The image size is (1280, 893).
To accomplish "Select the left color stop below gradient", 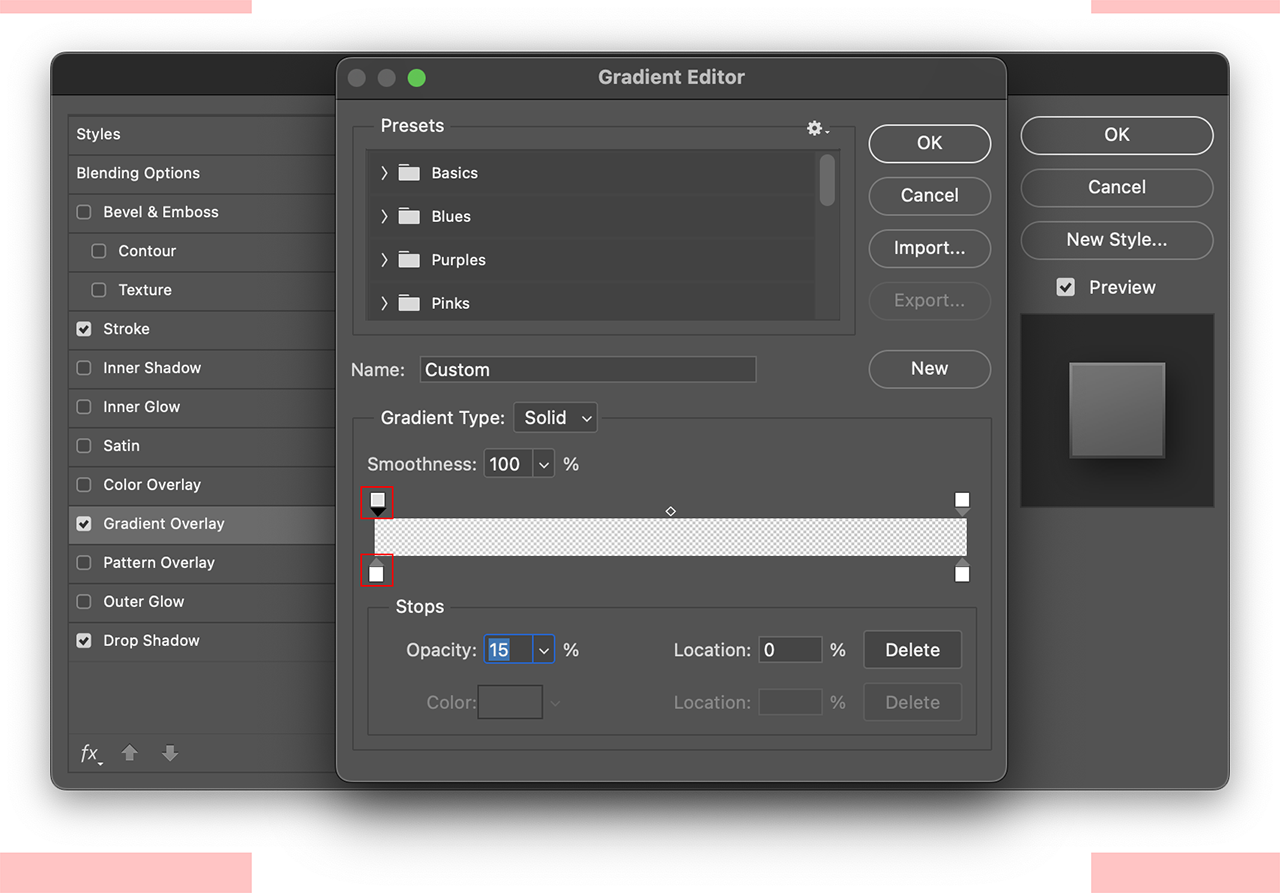I will pyautogui.click(x=376, y=570).
